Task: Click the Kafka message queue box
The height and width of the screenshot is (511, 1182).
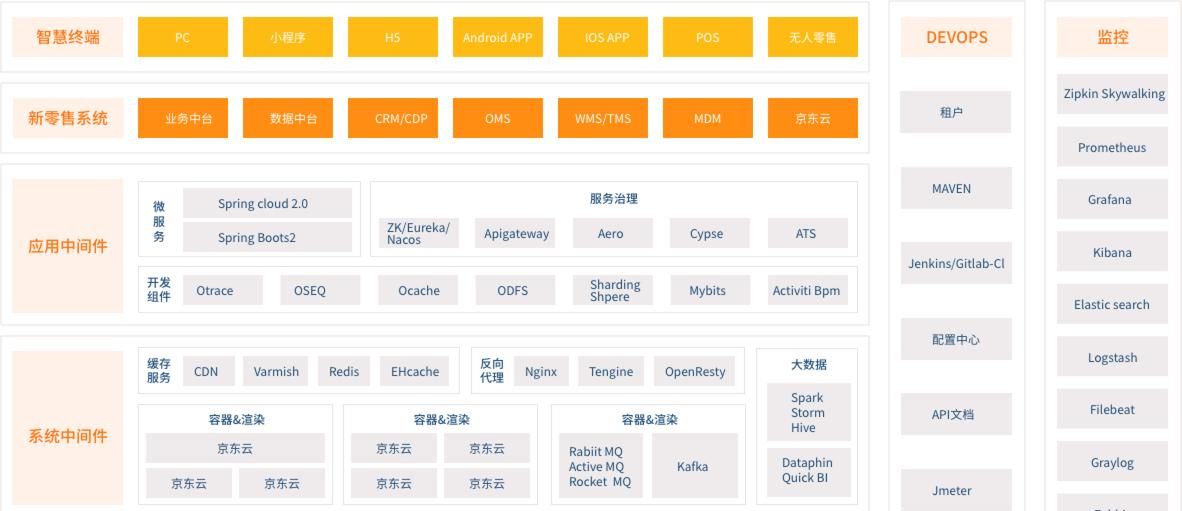Action: tap(693, 466)
